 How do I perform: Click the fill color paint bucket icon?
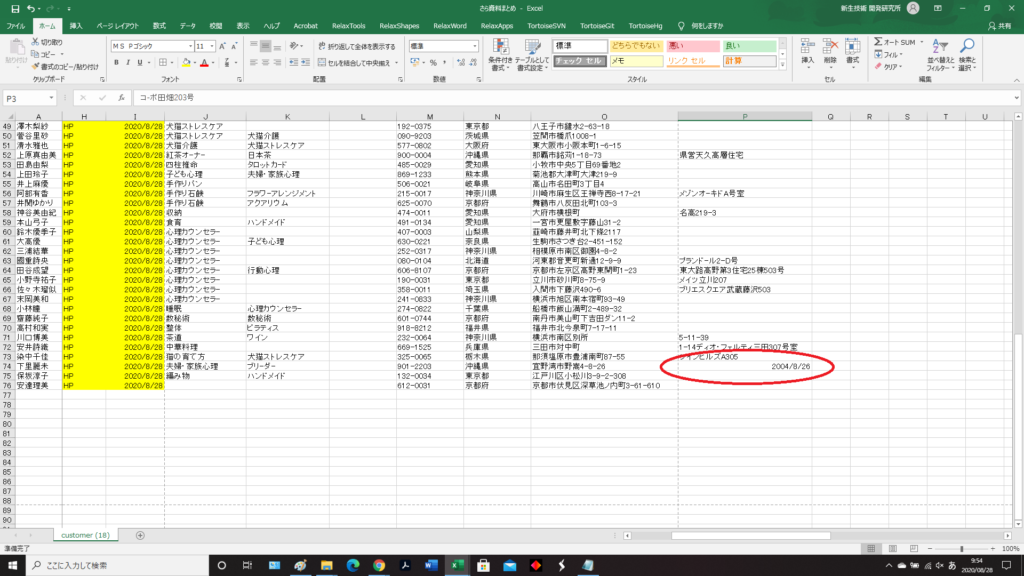183,62
